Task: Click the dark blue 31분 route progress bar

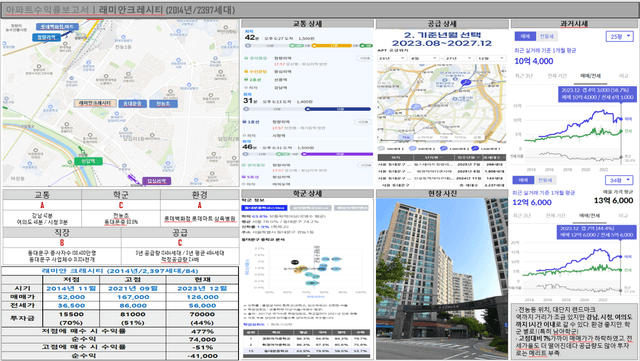Action: (x=308, y=109)
